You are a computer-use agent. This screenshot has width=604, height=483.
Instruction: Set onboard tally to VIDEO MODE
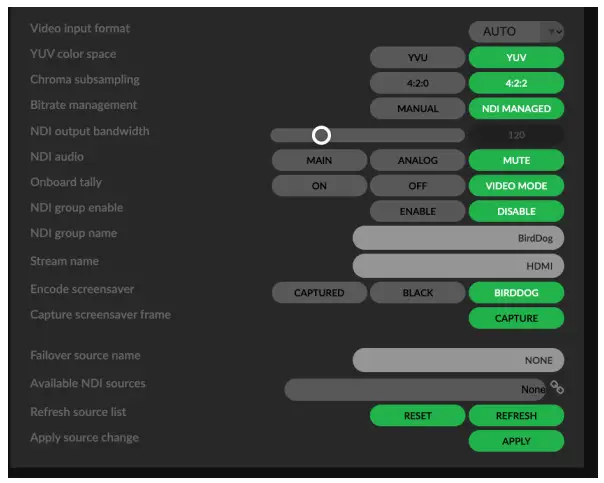click(516, 186)
